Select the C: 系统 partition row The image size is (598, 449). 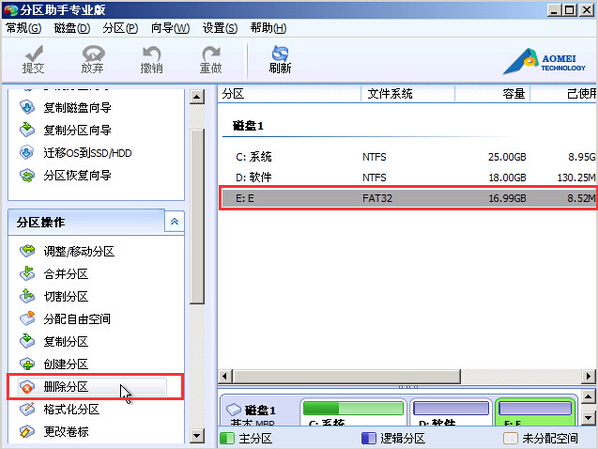pyautogui.click(x=409, y=157)
